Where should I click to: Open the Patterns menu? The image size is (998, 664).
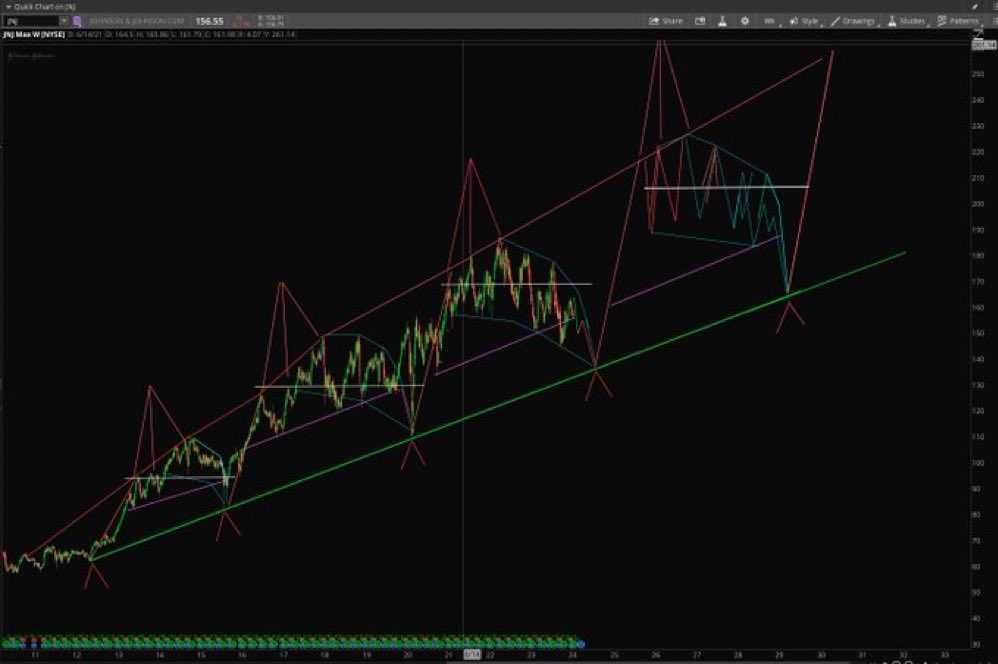(959, 21)
